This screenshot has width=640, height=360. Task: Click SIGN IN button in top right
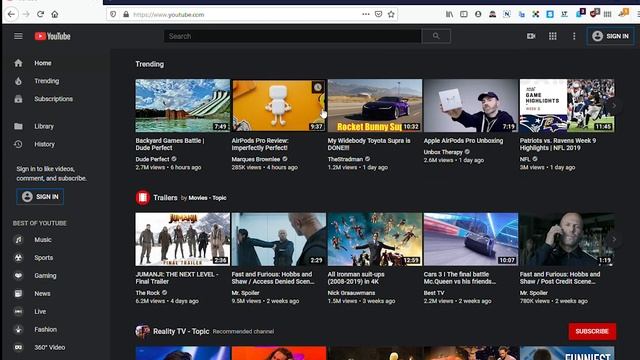[x=611, y=36]
